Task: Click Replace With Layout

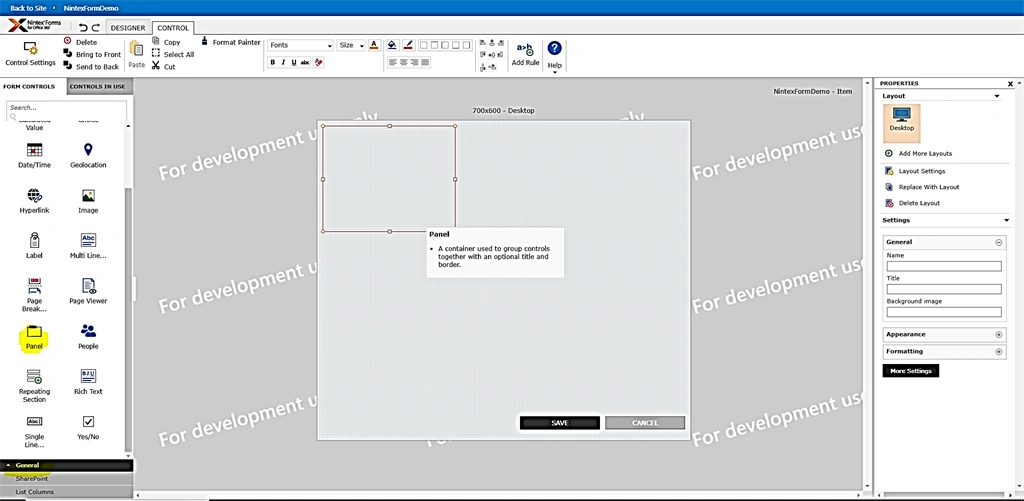Action: (922, 187)
